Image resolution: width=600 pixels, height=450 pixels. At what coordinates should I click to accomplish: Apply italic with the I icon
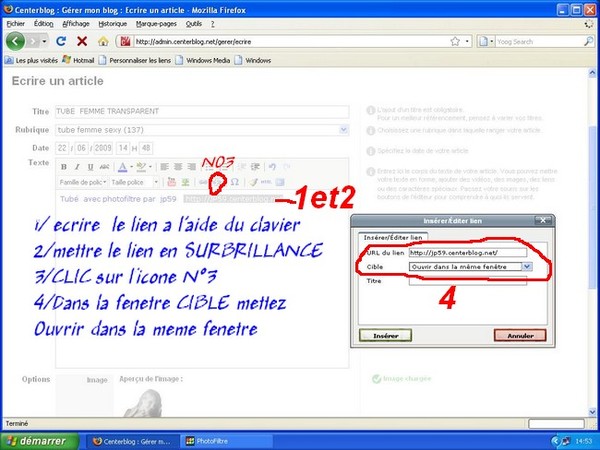tap(77, 167)
